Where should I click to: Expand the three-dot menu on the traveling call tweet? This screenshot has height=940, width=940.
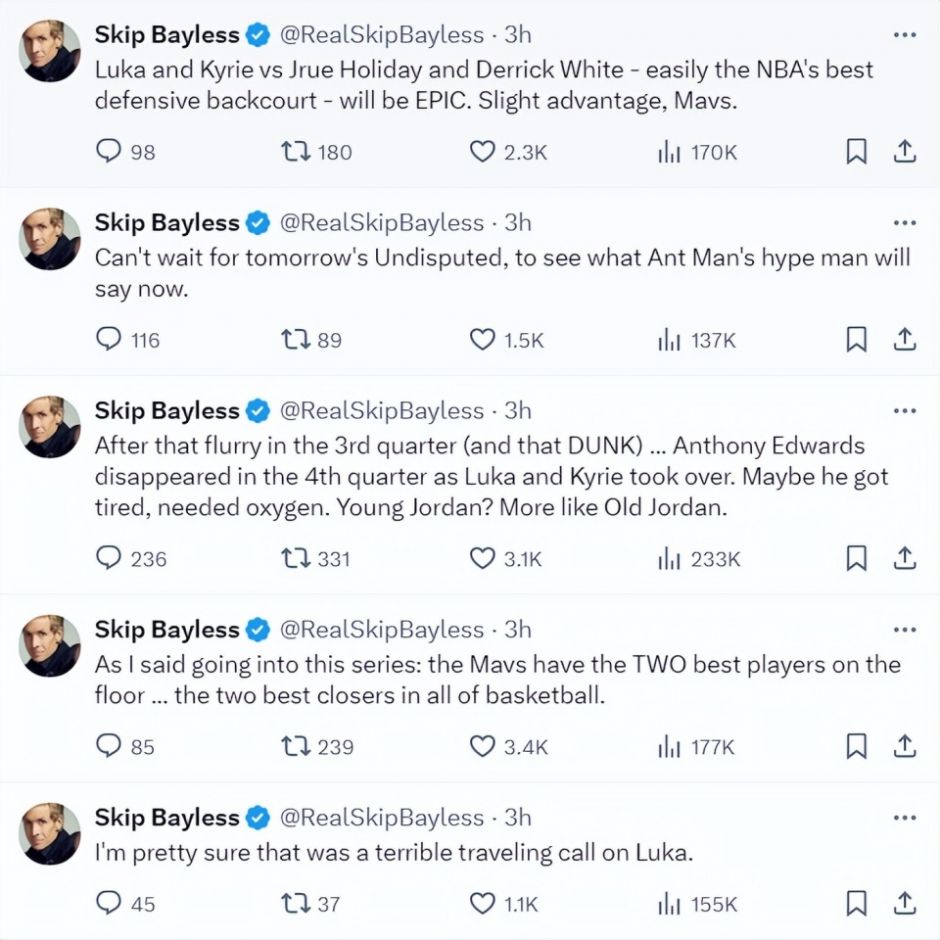click(x=904, y=818)
